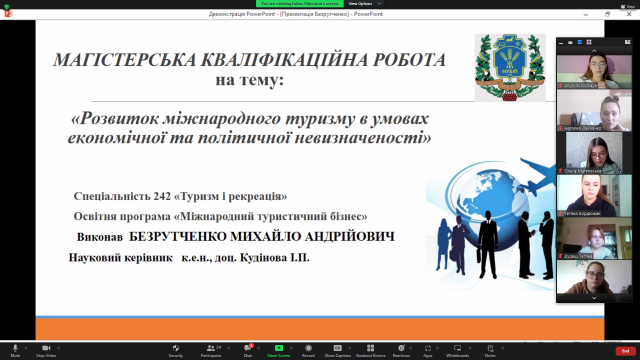
Task: Open the View Options dropdown
Action: click(x=363, y=4)
